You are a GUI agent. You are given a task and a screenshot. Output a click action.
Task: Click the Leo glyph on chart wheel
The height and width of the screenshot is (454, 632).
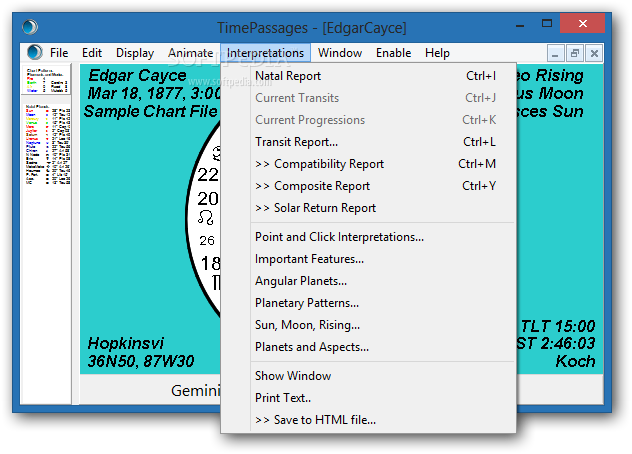[x=206, y=218]
